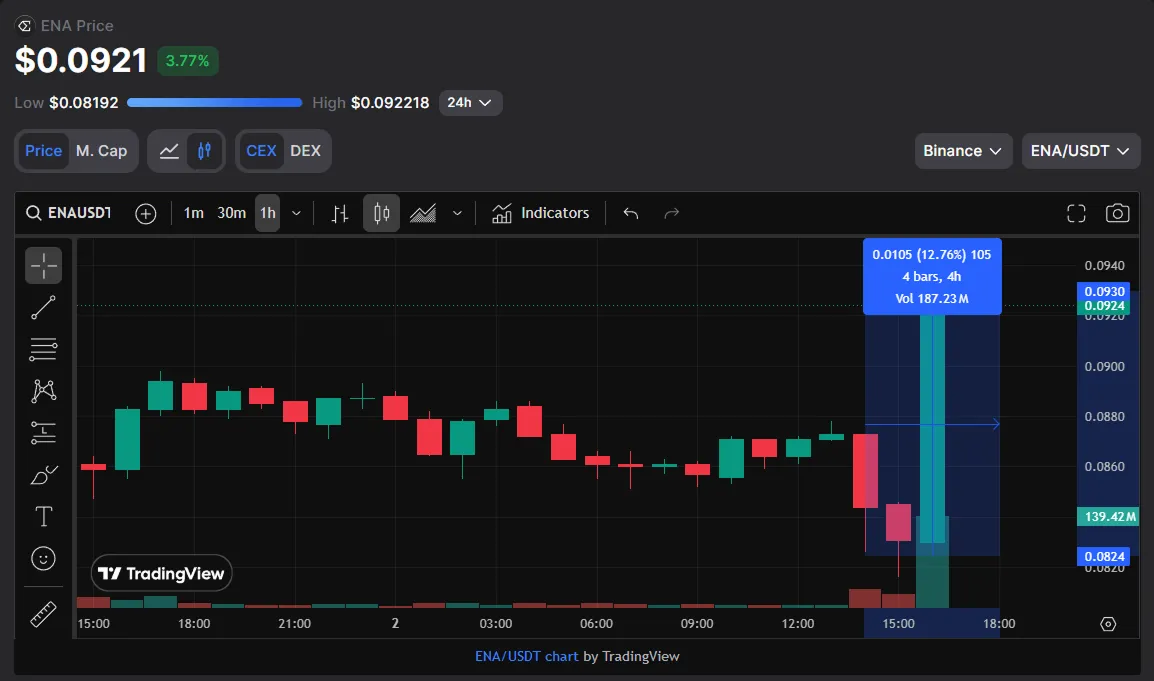Screen dimensions: 1154x681
Task: Open the Binance exchange dropdown
Action: coord(963,151)
